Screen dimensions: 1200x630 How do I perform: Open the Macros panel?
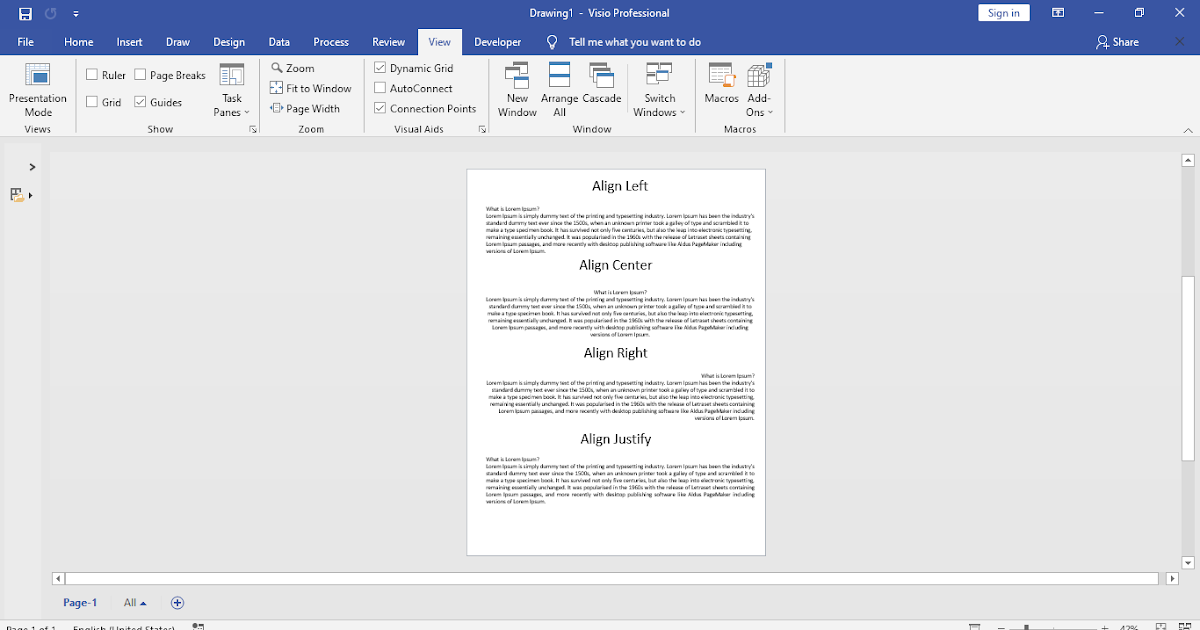pos(721,89)
